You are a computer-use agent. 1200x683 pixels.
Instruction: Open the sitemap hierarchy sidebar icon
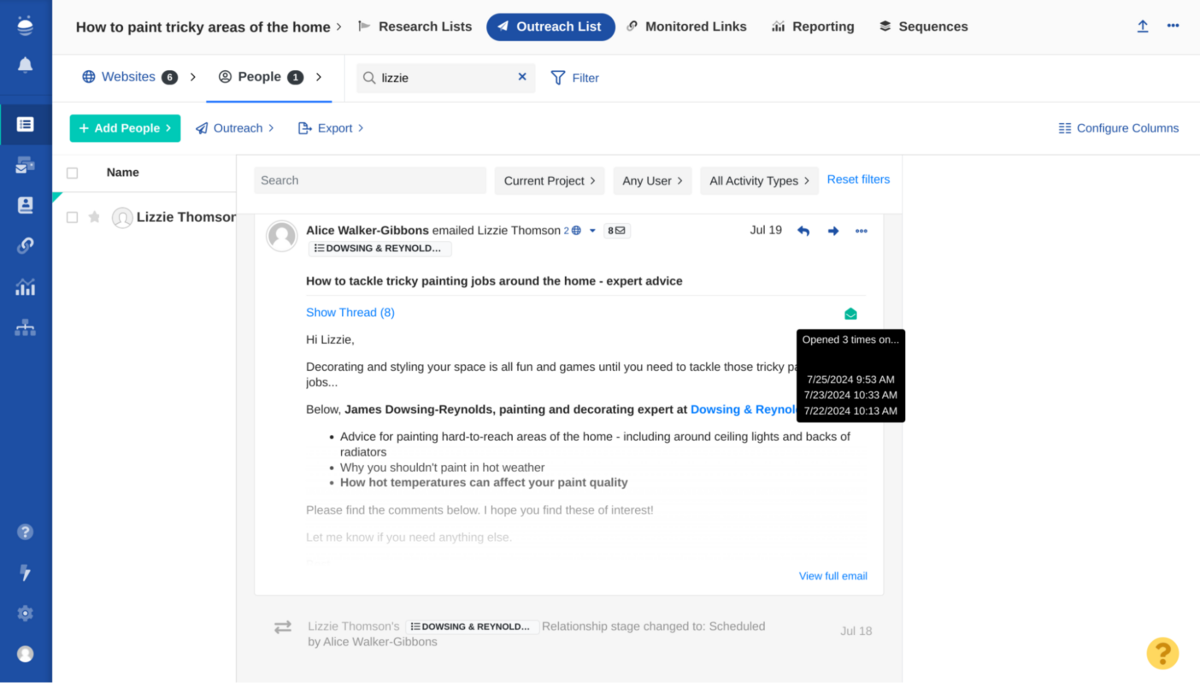click(x=25, y=327)
